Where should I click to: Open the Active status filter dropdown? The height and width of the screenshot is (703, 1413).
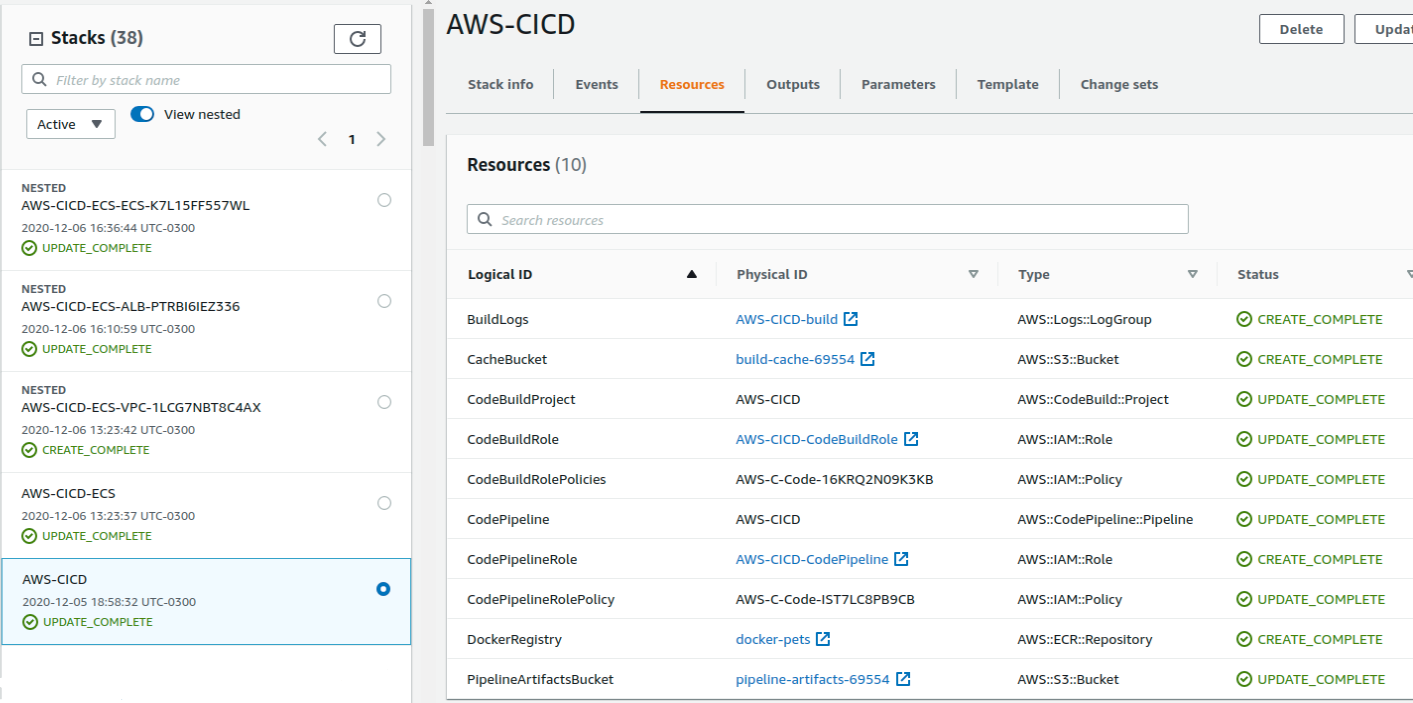pyautogui.click(x=70, y=124)
